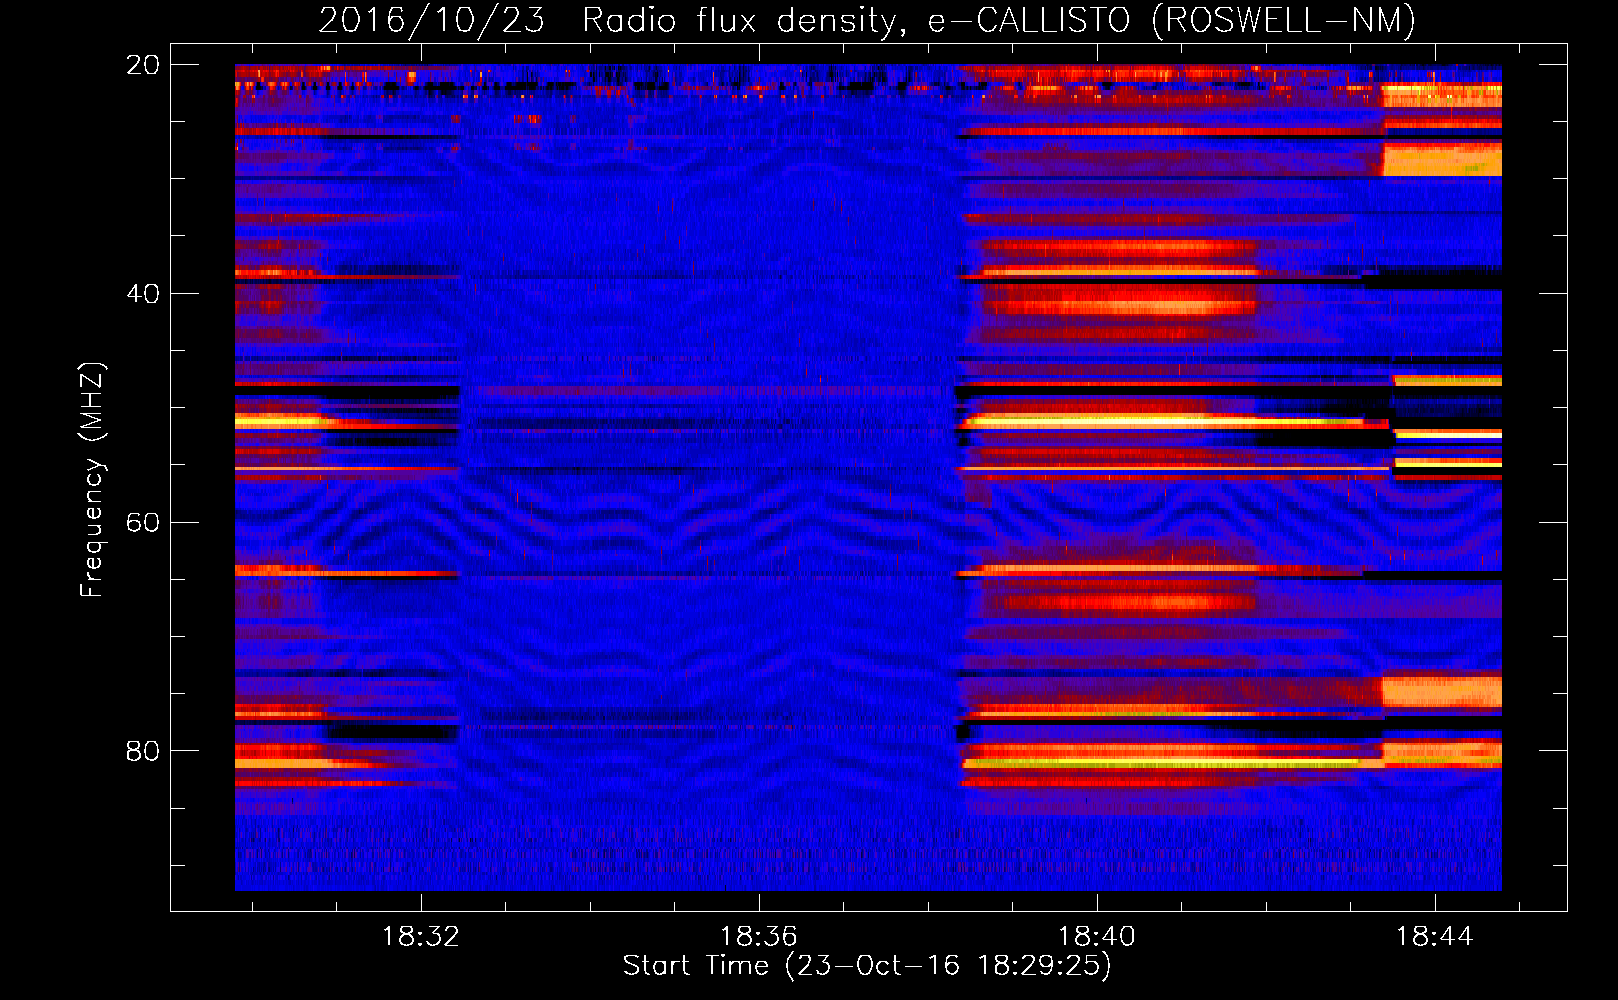Image resolution: width=1618 pixels, height=1000 pixels.
Task: Click the '40' frequency tick label
Action: pos(143,294)
